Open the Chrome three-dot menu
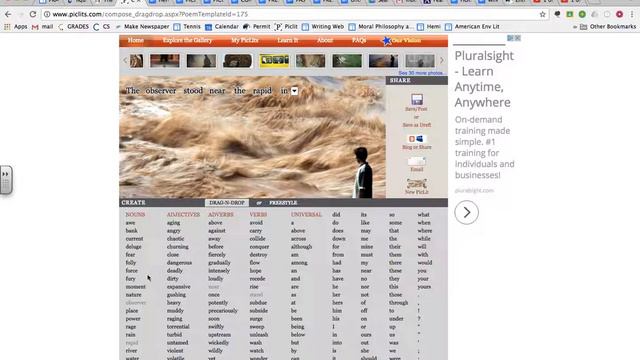Image resolution: width=640 pixels, height=360 pixels. 632,14
